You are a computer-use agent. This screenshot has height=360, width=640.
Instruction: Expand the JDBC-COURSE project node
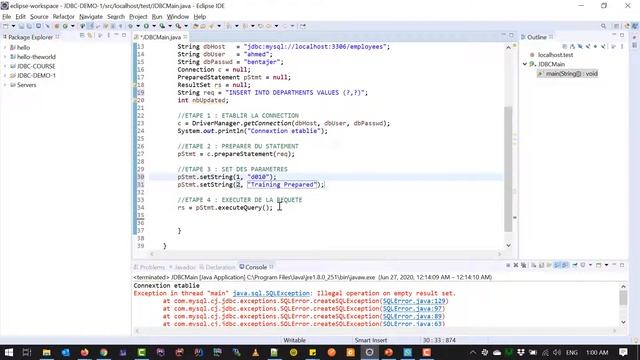(5, 66)
